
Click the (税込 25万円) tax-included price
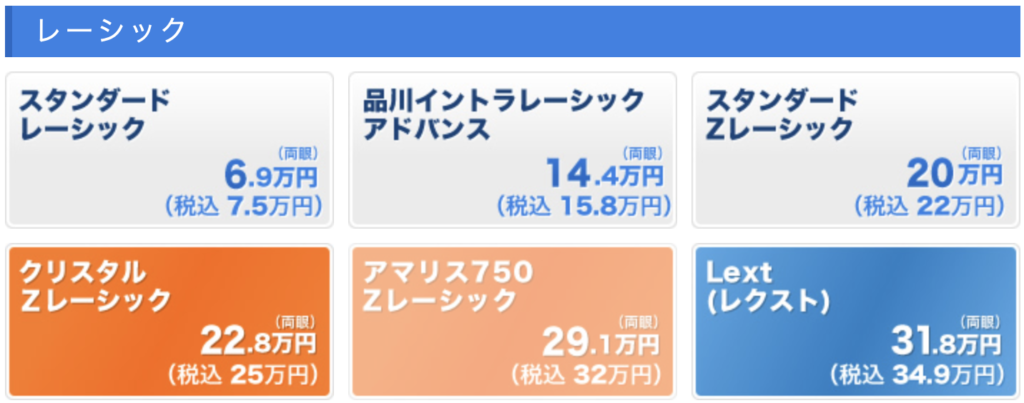coord(242,374)
